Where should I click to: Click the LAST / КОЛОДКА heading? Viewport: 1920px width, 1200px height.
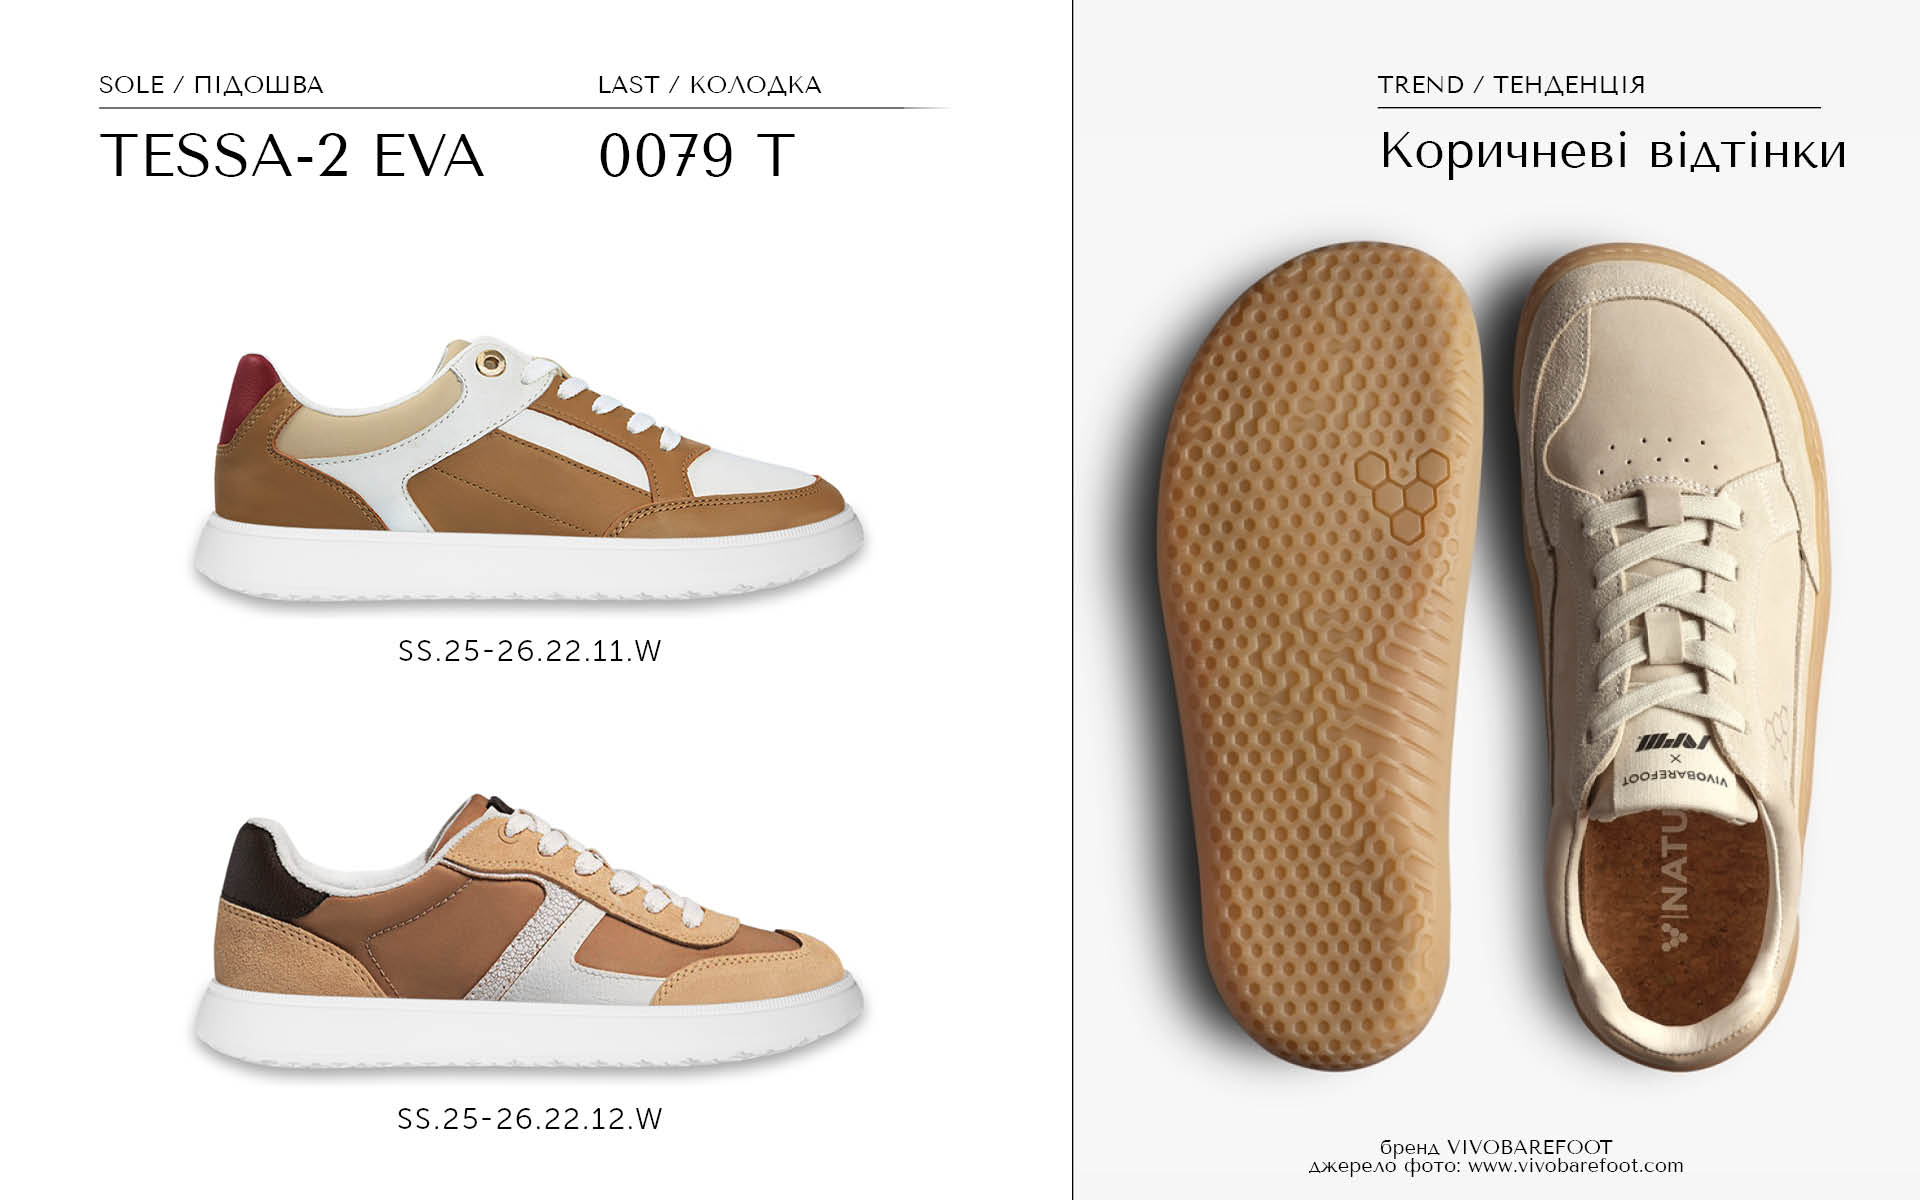pos(710,85)
